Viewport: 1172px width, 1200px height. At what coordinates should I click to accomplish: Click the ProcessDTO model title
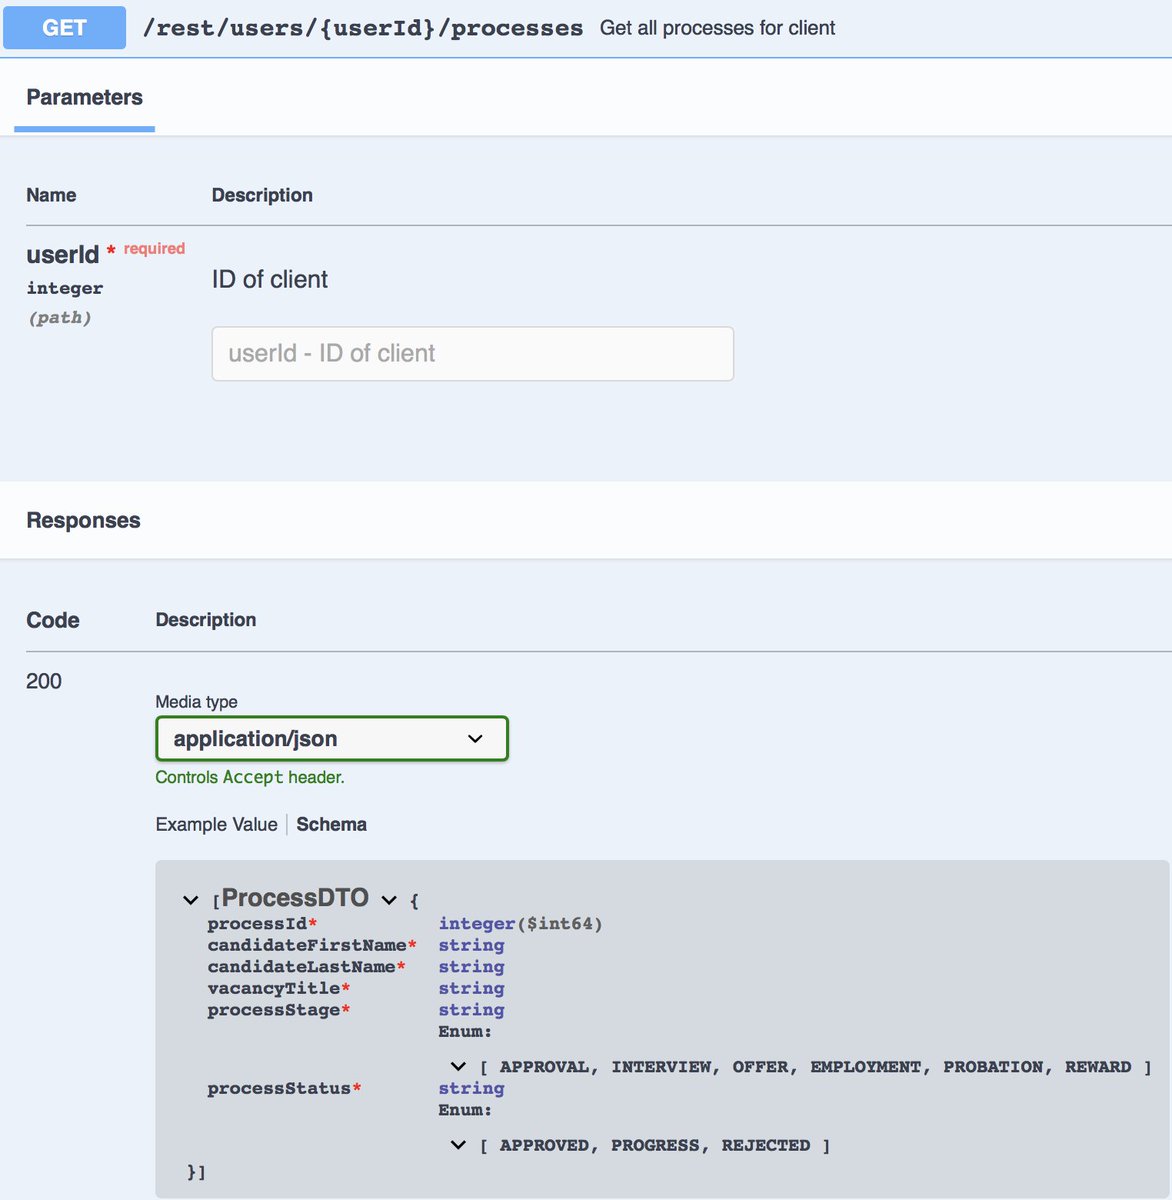click(295, 898)
